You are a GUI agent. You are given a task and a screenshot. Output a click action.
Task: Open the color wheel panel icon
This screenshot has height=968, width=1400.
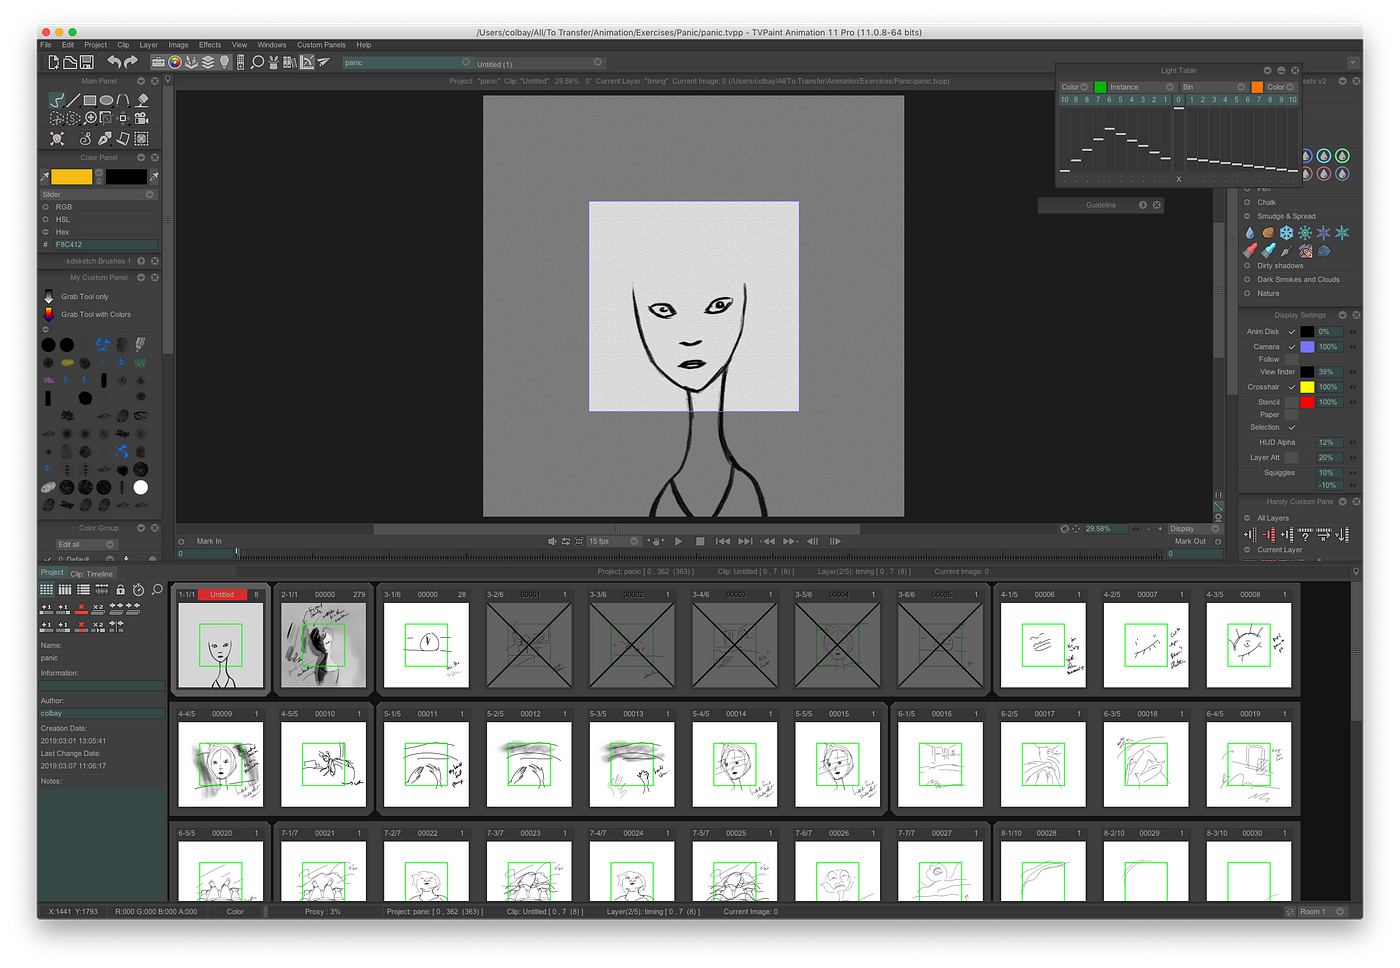[175, 62]
